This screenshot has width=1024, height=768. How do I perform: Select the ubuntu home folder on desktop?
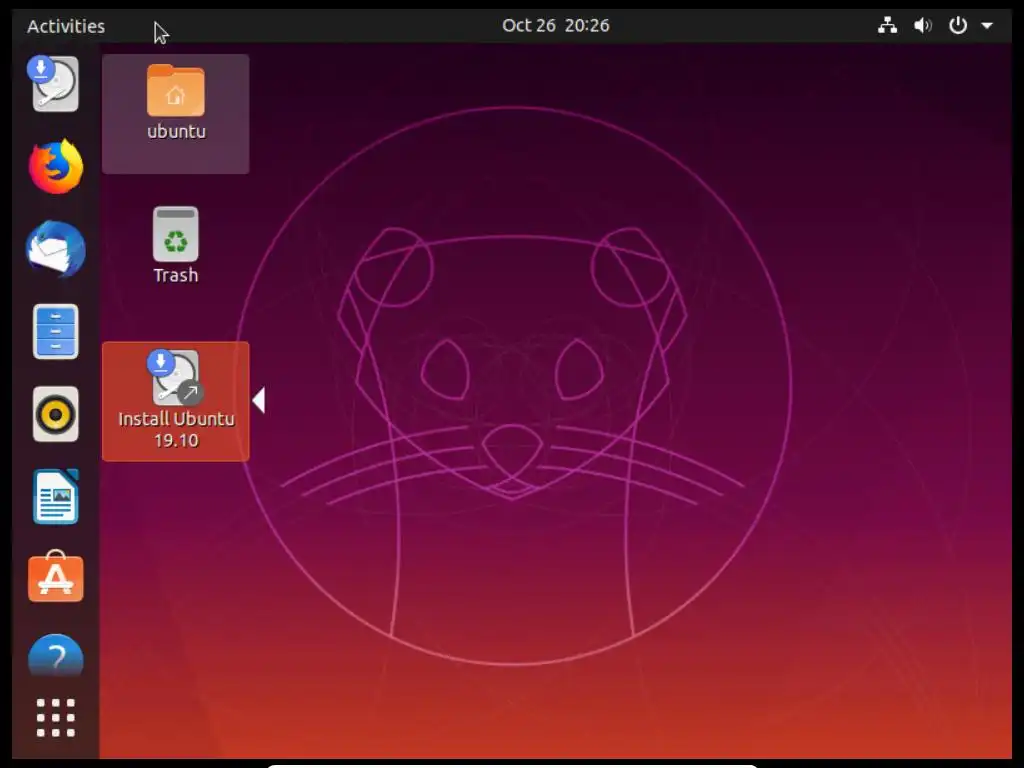(176, 114)
